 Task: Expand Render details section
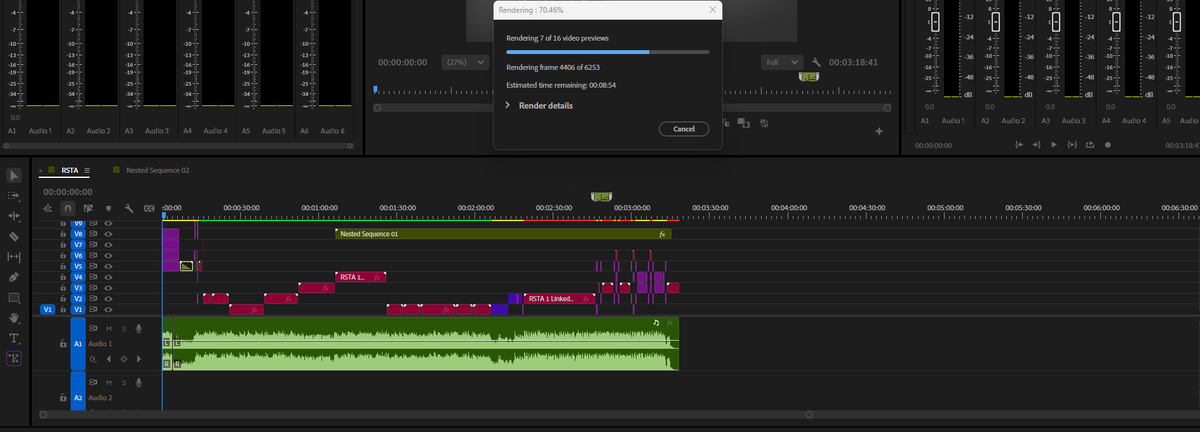click(539, 105)
